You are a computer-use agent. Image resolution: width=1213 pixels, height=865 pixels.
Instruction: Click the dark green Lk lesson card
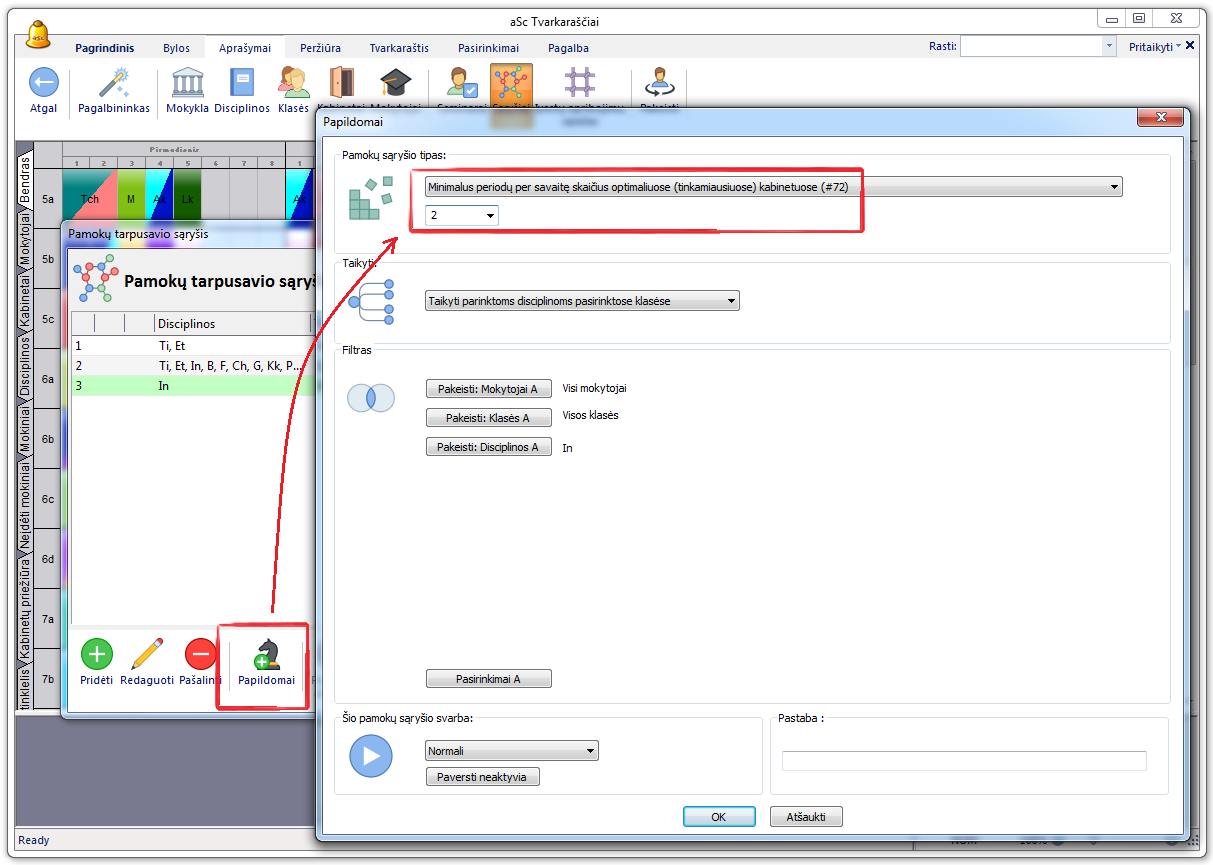coord(187,199)
